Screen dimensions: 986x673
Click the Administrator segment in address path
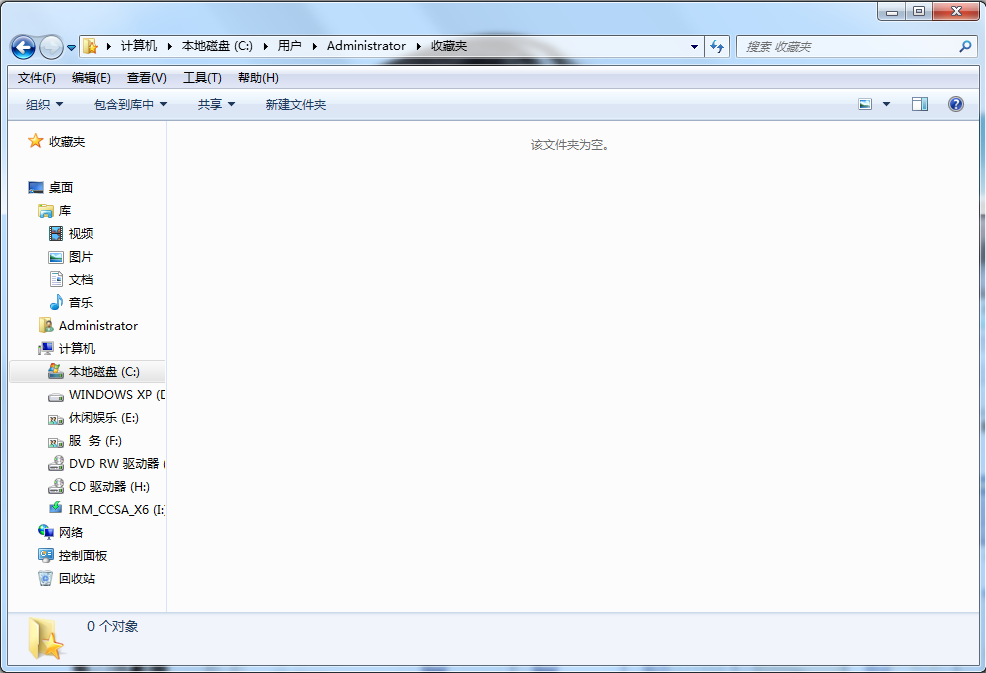tap(366, 46)
